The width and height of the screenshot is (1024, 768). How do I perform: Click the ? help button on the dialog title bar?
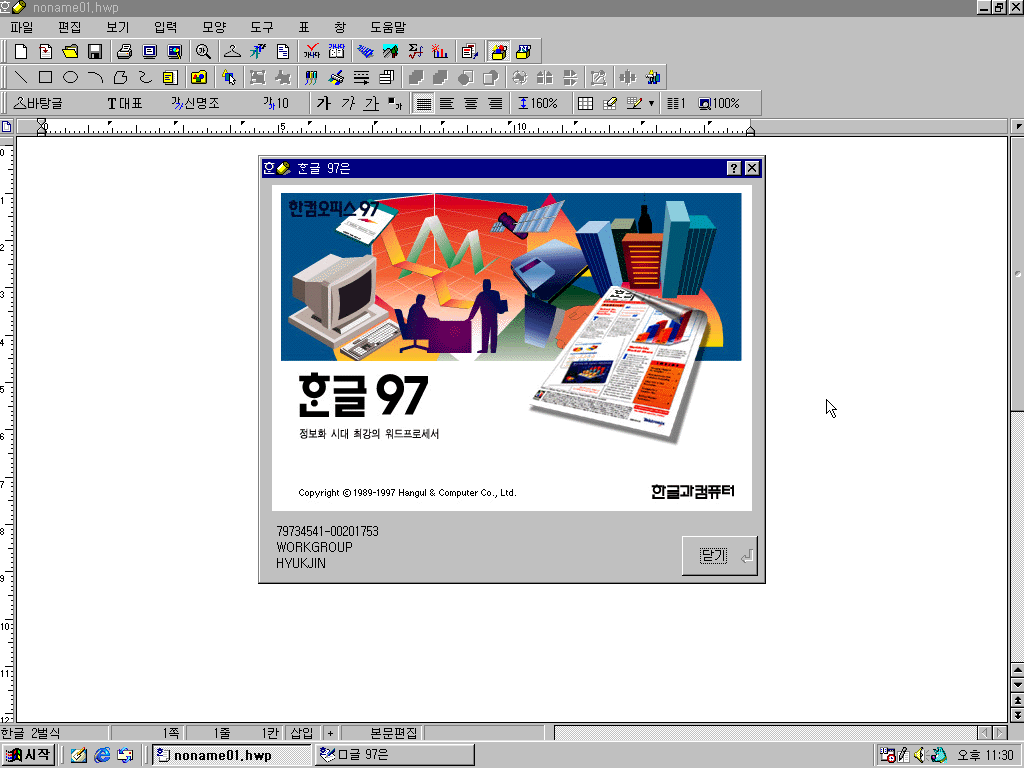[733, 168]
